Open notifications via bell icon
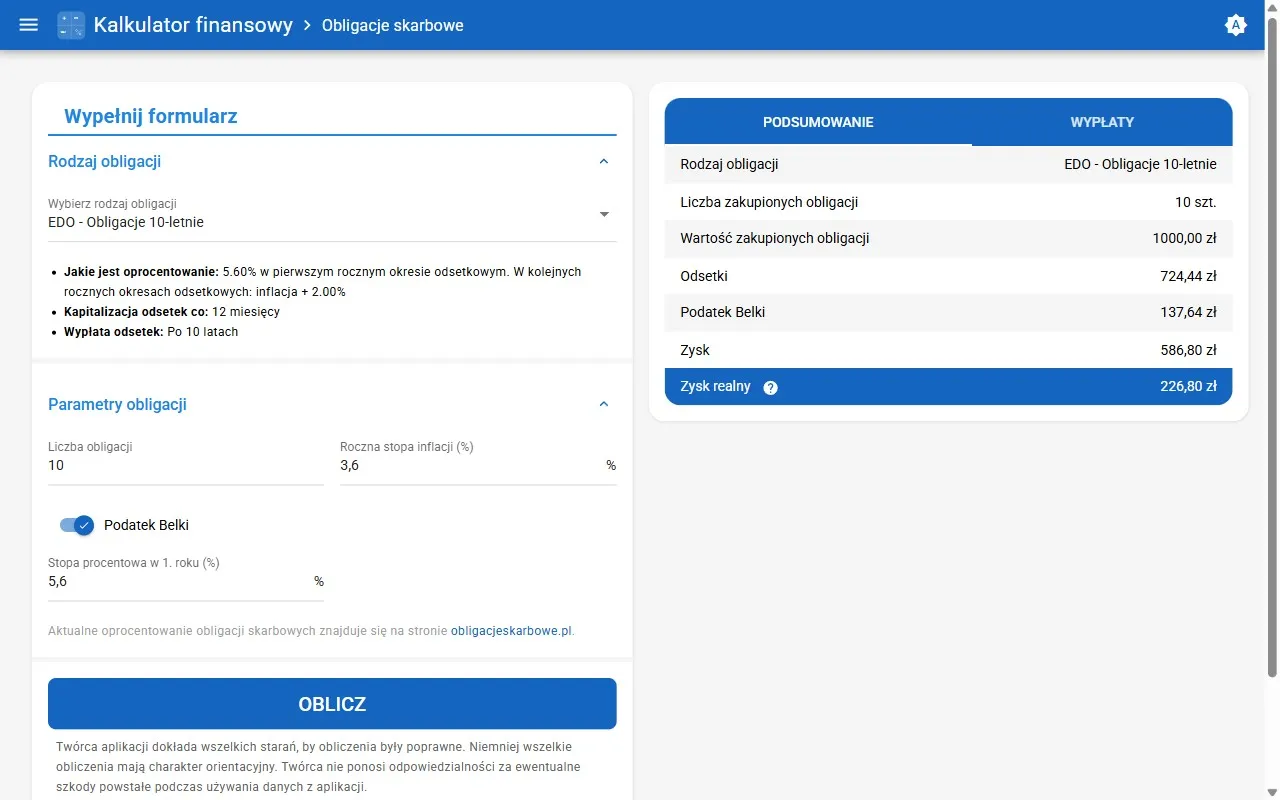 pos(1235,24)
